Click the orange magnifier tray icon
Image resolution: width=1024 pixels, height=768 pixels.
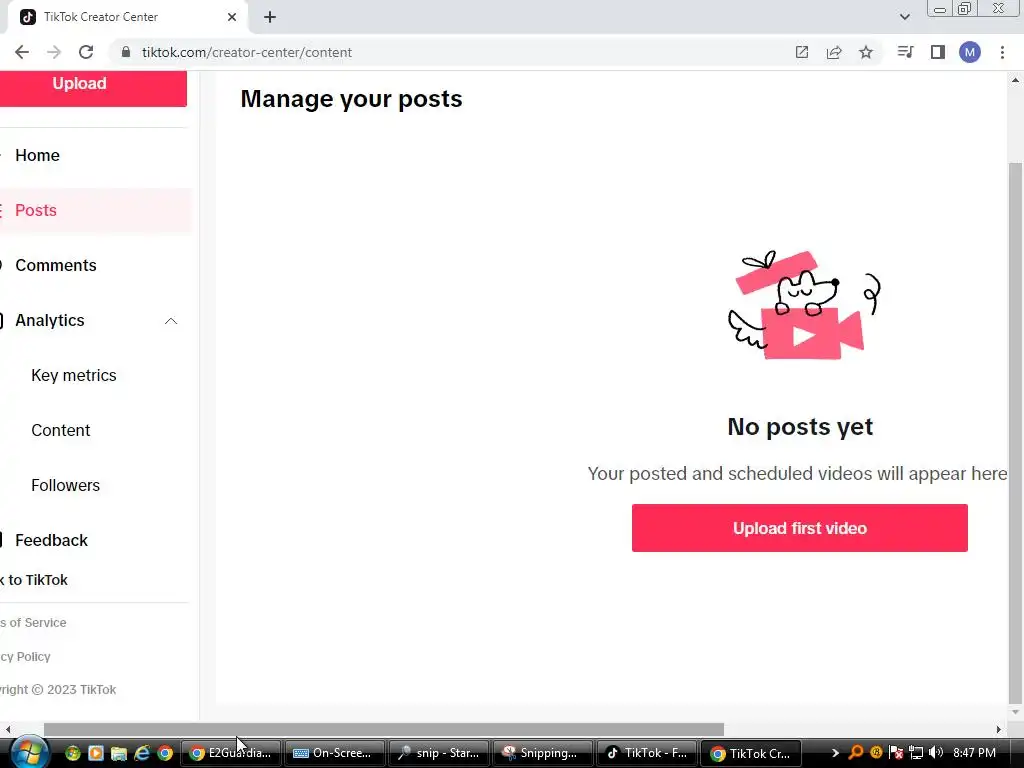click(x=856, y=753)
